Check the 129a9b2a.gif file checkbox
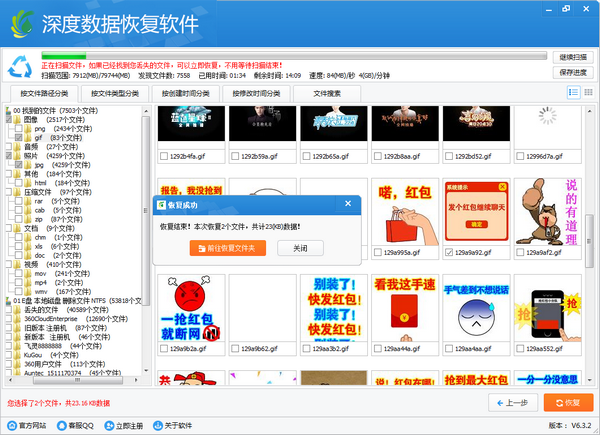 [x=164, y=349]
